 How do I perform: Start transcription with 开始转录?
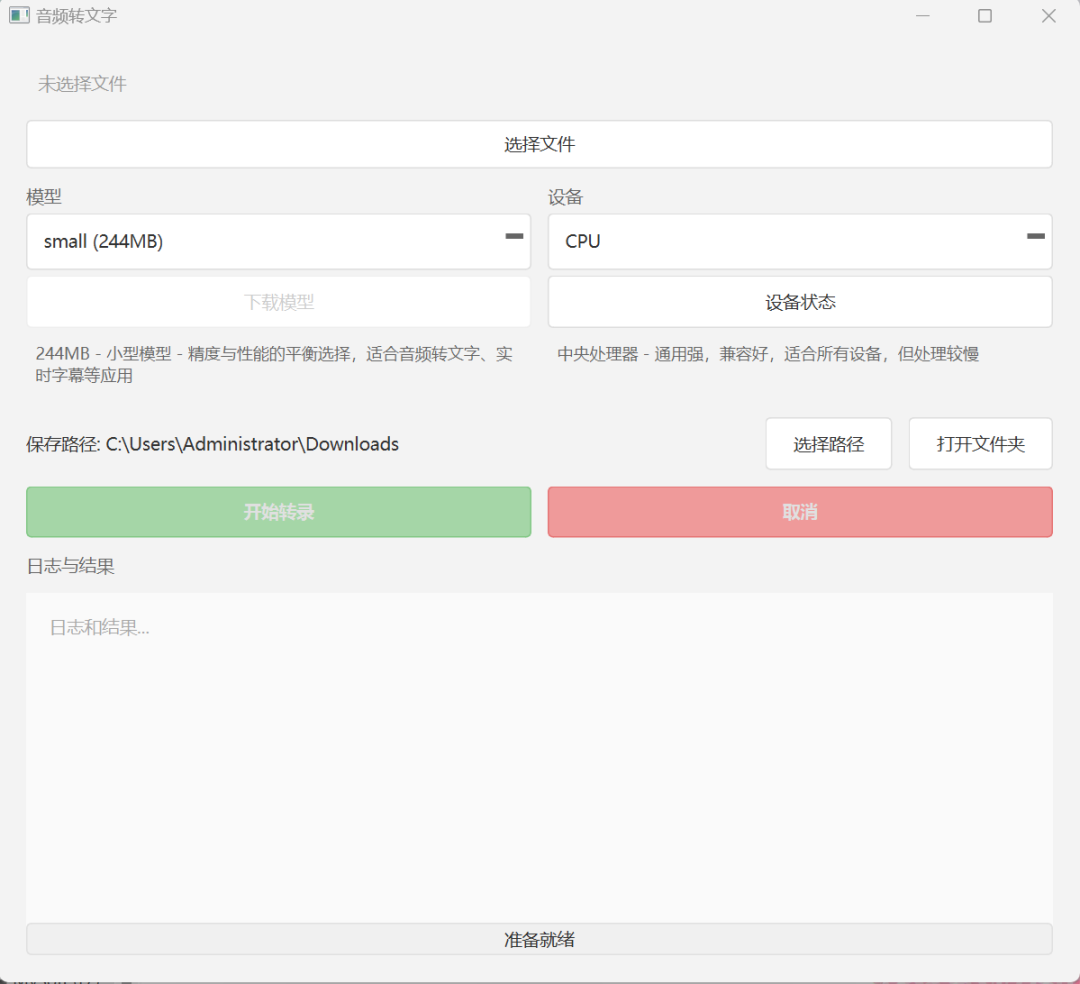coord(278,512)
